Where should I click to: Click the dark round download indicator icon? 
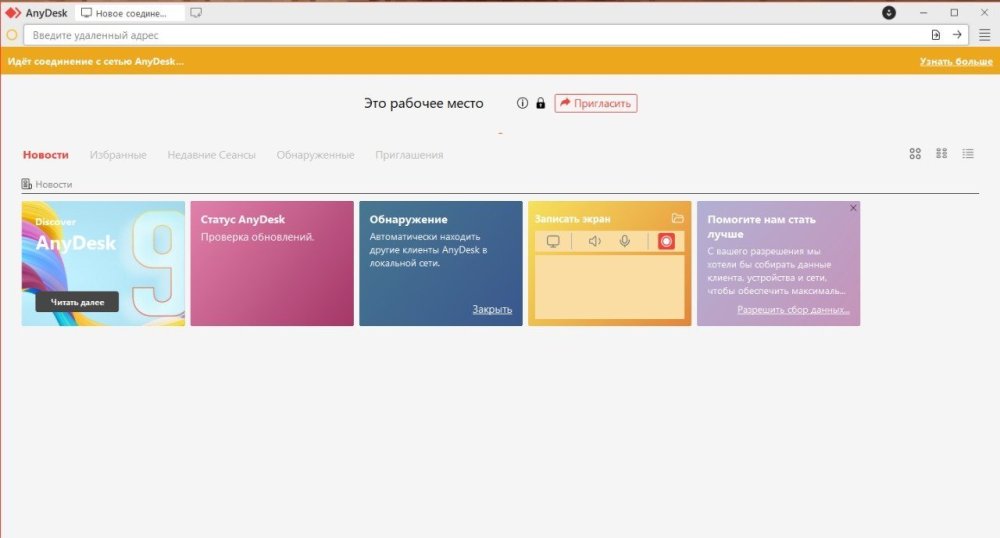[888, 13]
